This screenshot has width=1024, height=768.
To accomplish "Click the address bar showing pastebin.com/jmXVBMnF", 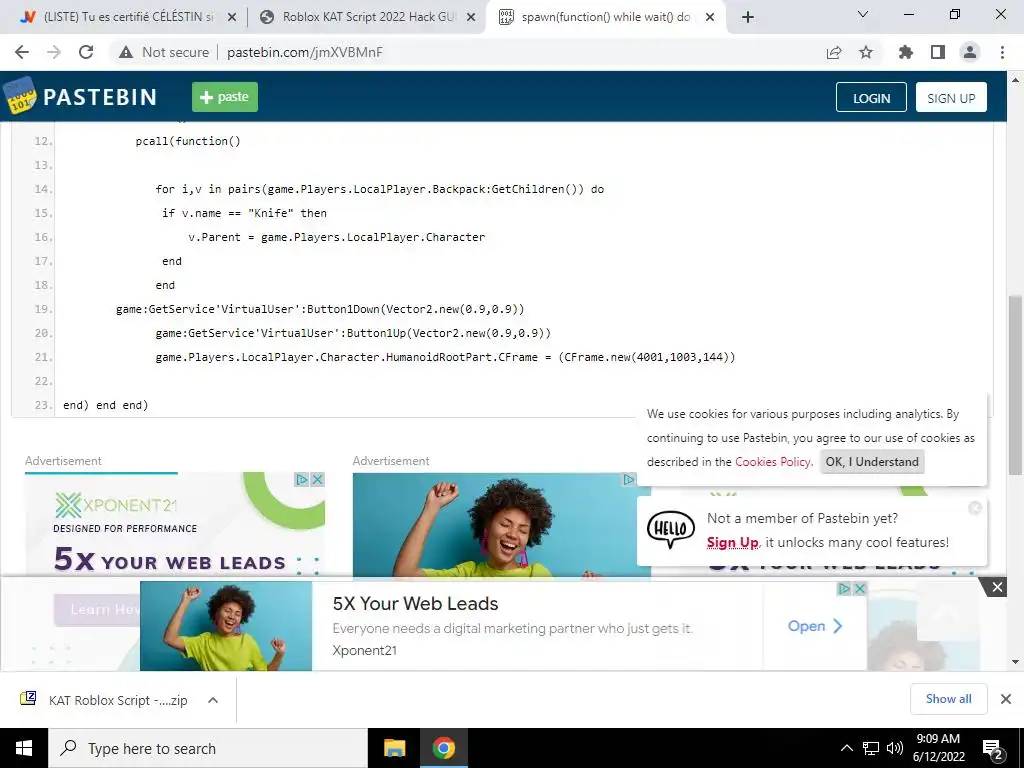I will 304,52.
